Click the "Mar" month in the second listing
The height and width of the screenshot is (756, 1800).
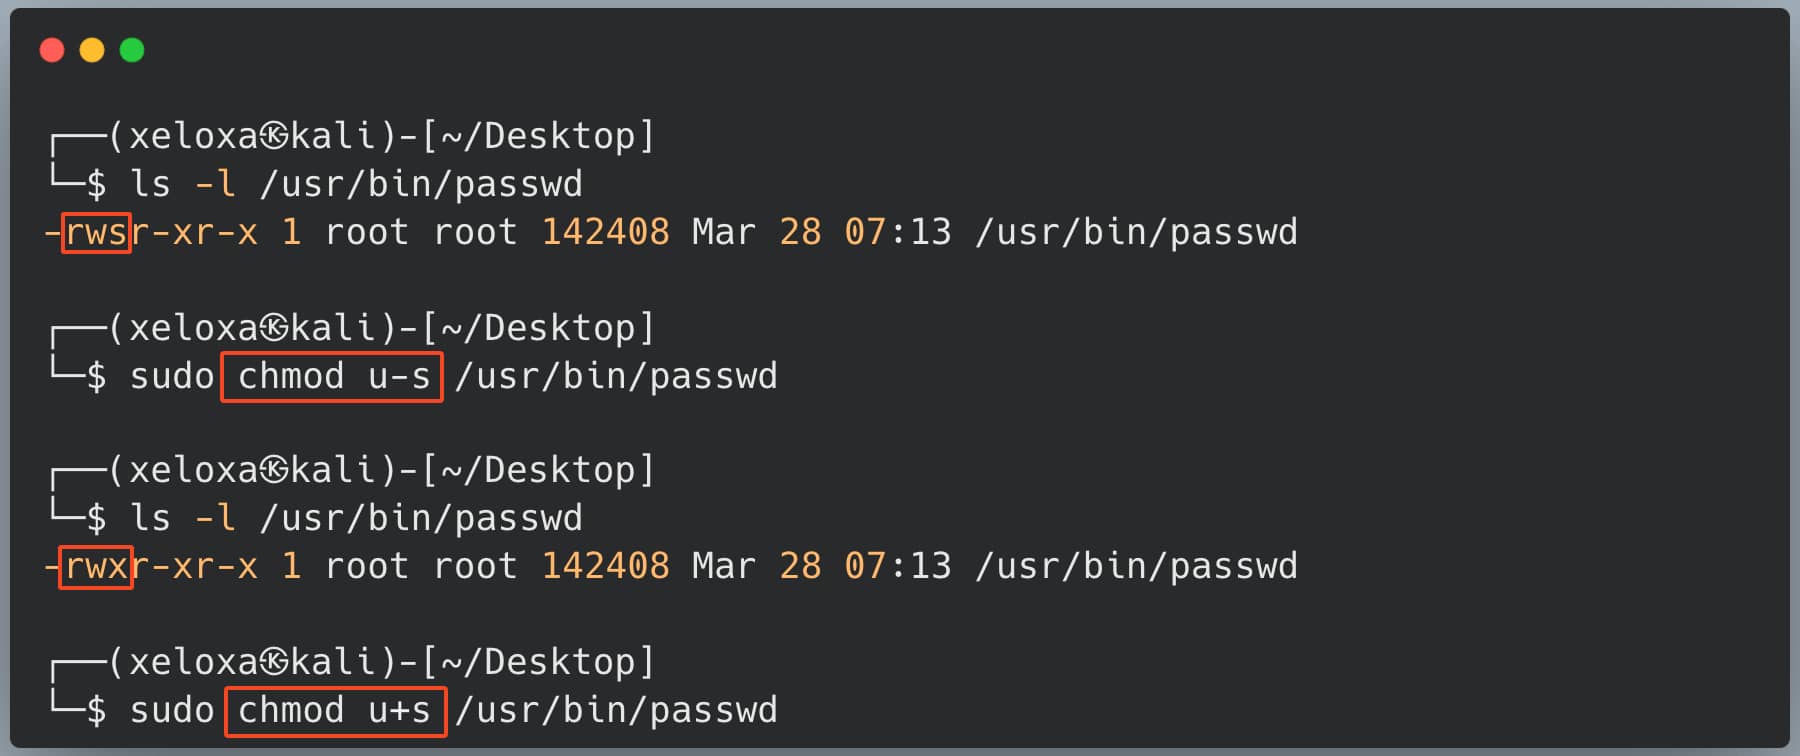724,567
